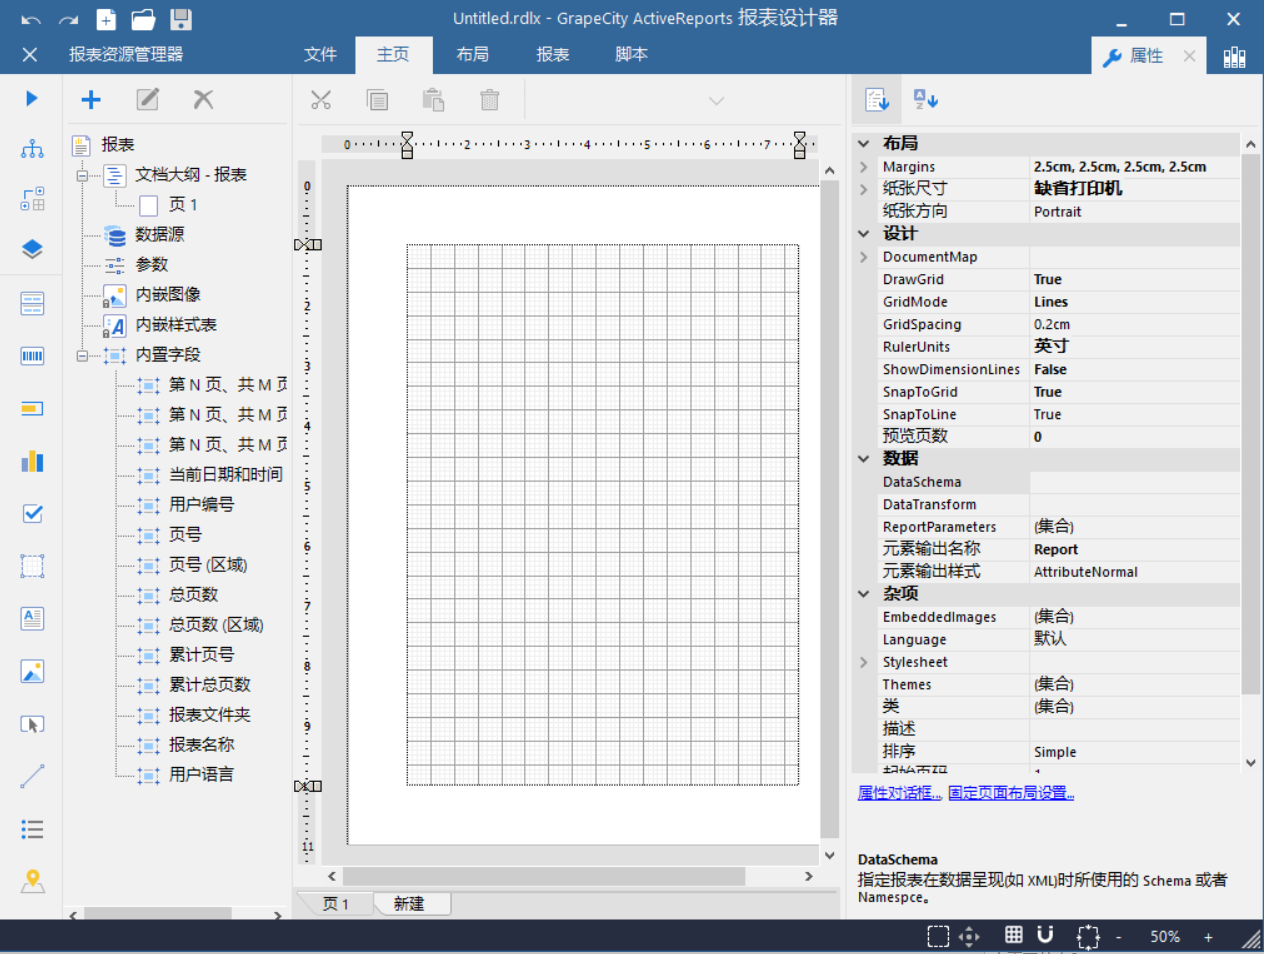Expand the Margins property

click(x=863, y=167)
